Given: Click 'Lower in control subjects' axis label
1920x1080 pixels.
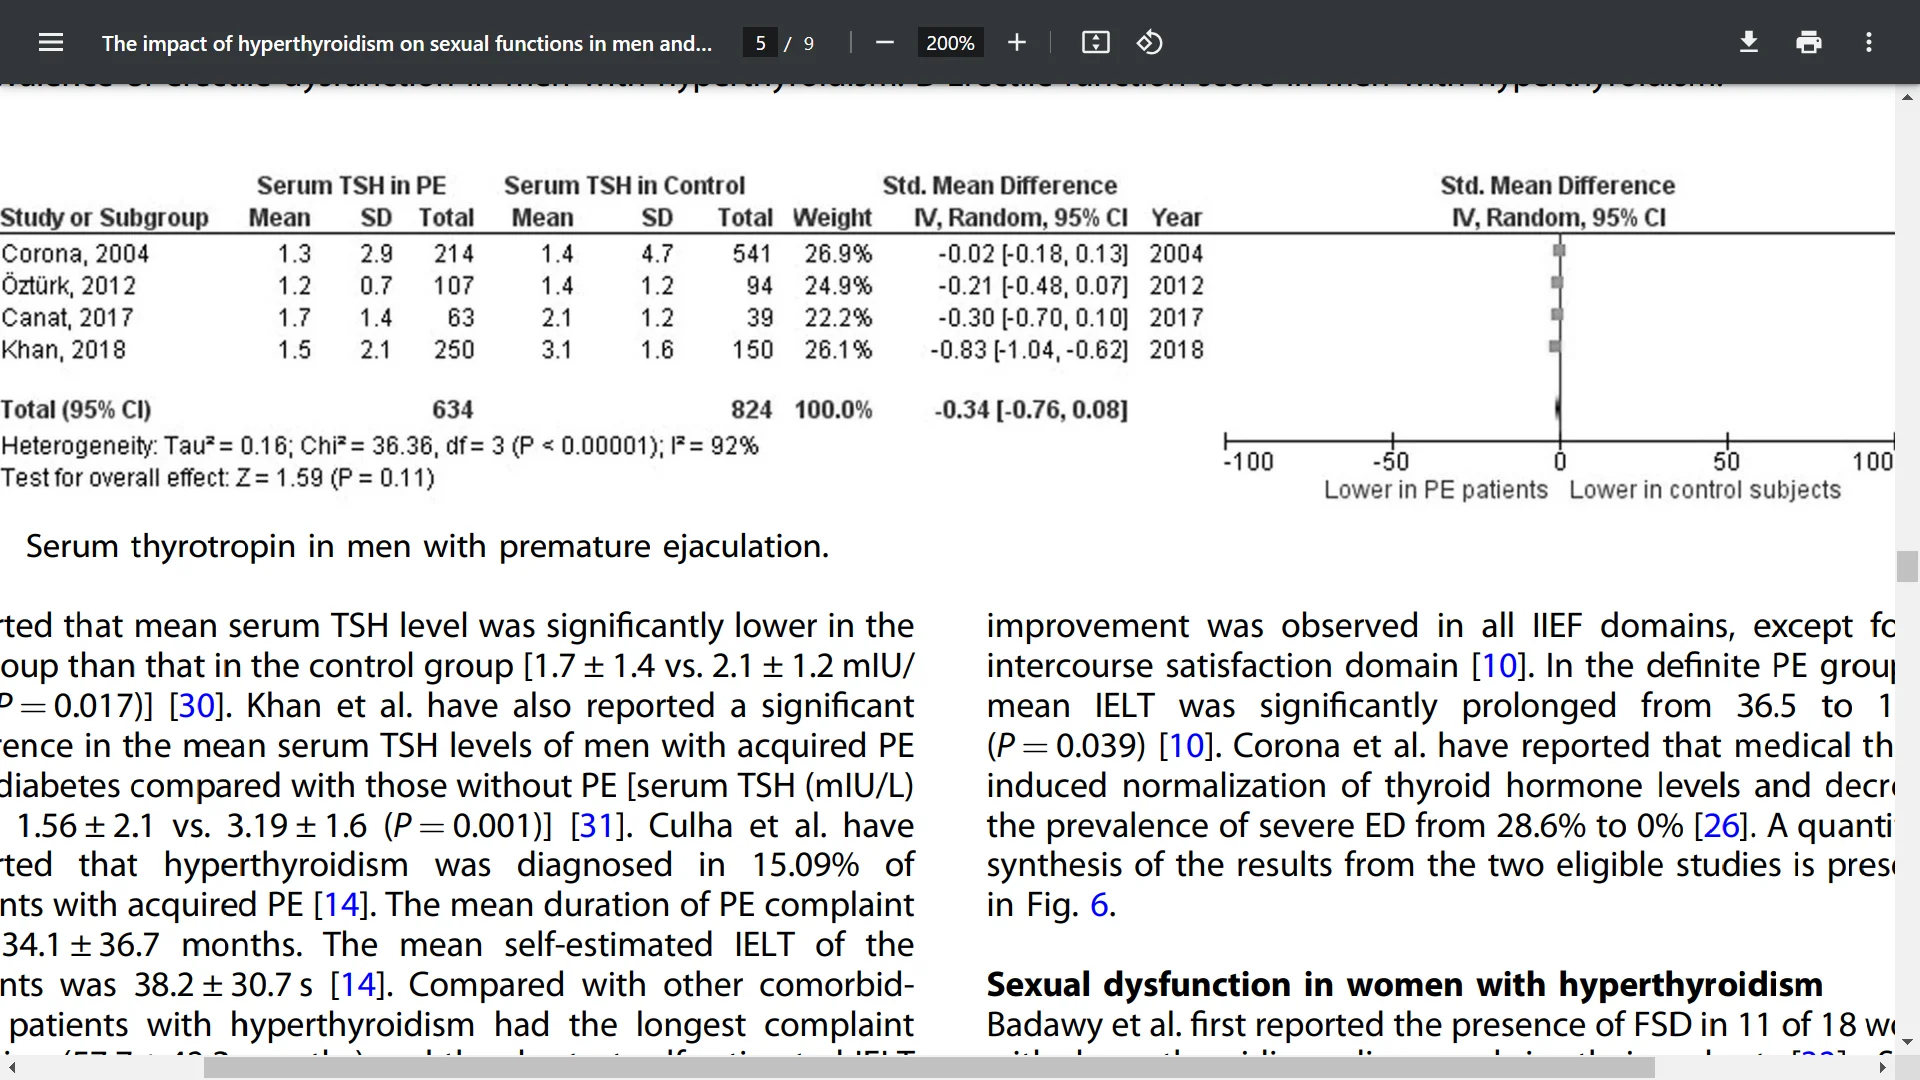Looking at the screenshot, I should click(1705, 490).
